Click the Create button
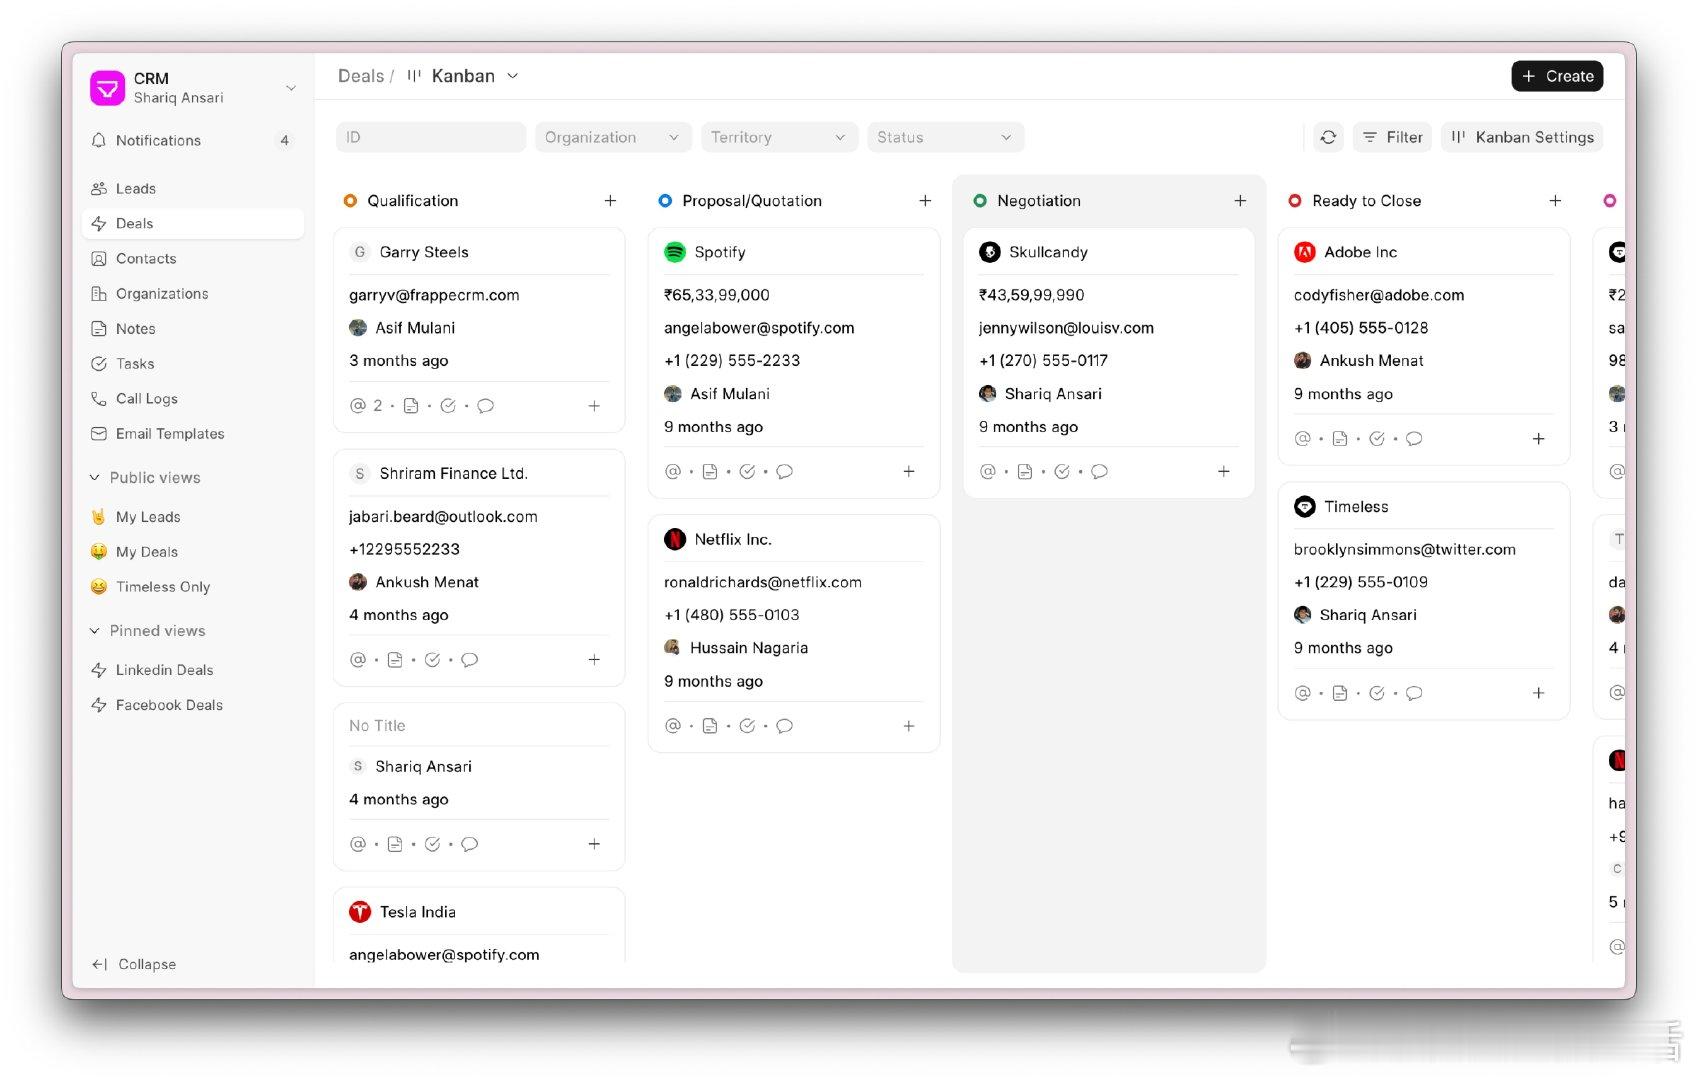This screenshot has height=1080, width=1697. click(x=1557, y=76)
